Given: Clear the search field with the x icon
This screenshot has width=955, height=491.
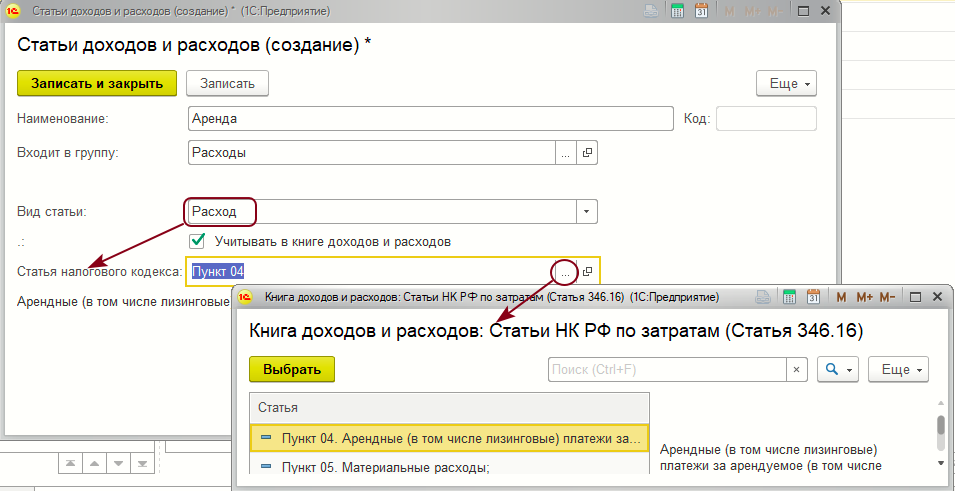Looking at the screenshot, I should (x=796, y=369).
